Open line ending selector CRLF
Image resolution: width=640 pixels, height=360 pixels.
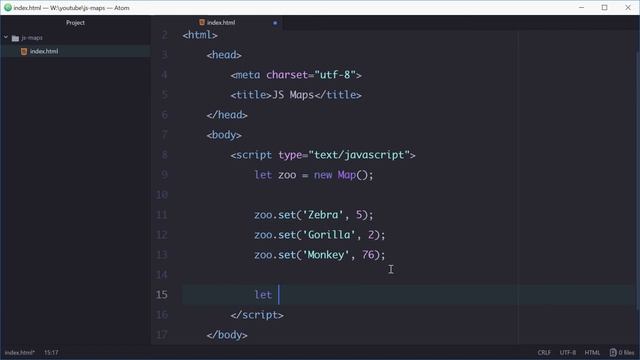pos(544,352)
